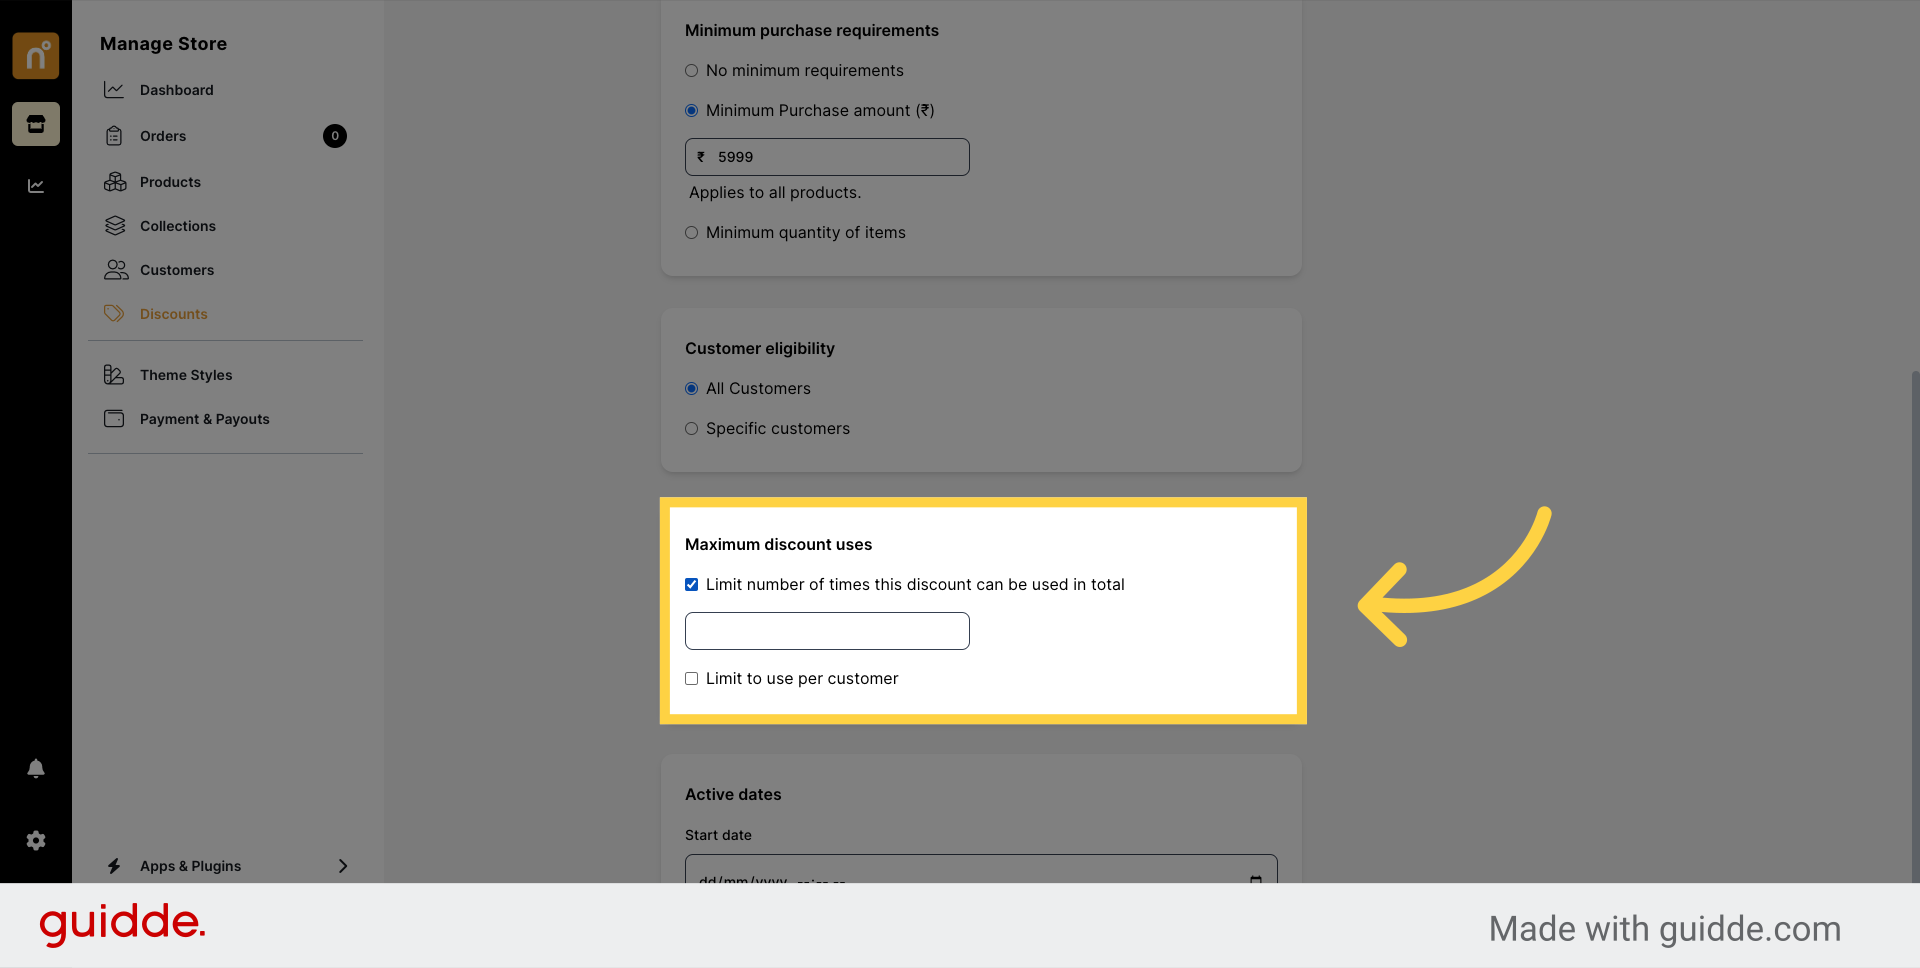This screenshot has width=1920, height=968.
Task: Click the orange store logo icon
Action: (x=36, y=56)
